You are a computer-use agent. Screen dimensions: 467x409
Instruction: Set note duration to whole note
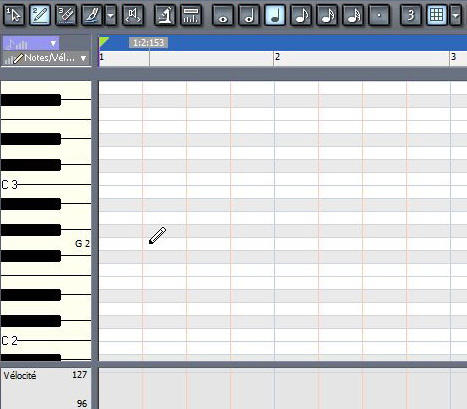tap(223, 15)
